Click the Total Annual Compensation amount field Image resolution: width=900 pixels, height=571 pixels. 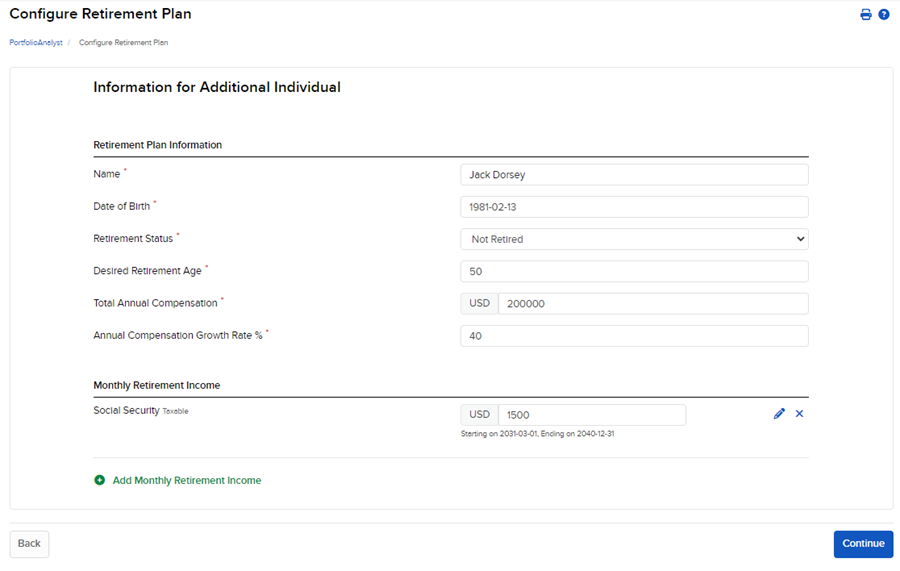pos(652,304)
